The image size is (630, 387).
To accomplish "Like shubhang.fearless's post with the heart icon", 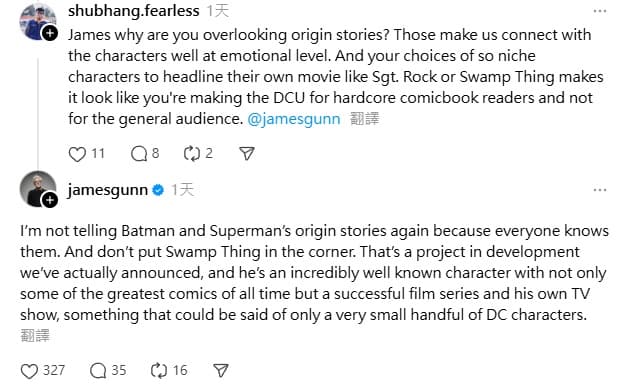I will coord(77,154).
